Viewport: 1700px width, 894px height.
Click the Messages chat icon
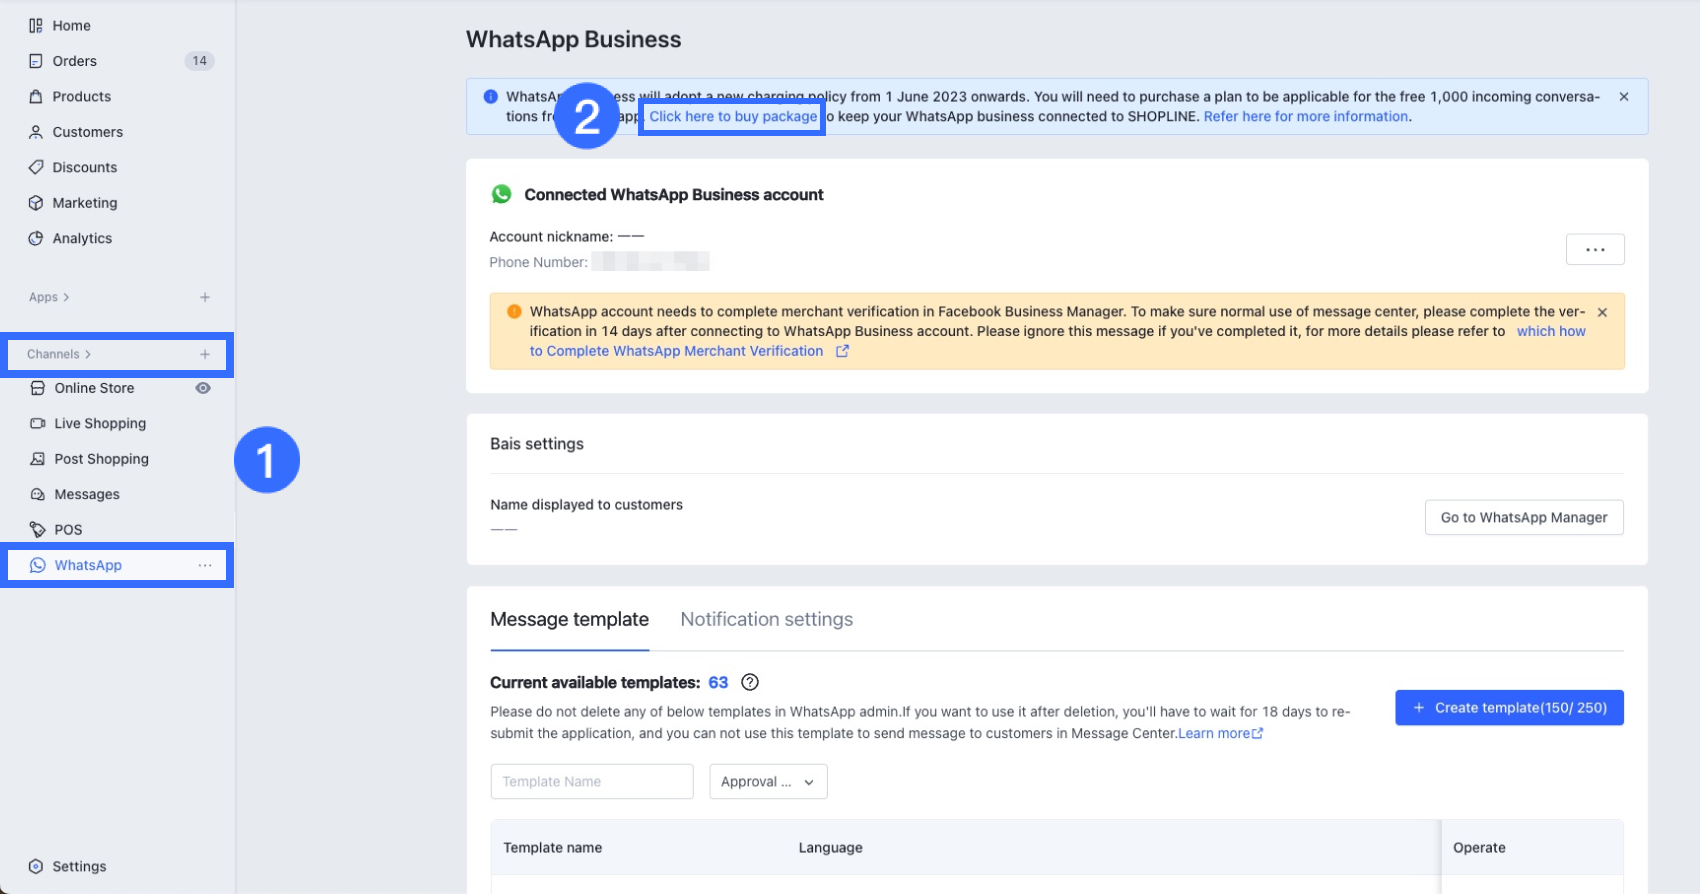coord(38,494)
